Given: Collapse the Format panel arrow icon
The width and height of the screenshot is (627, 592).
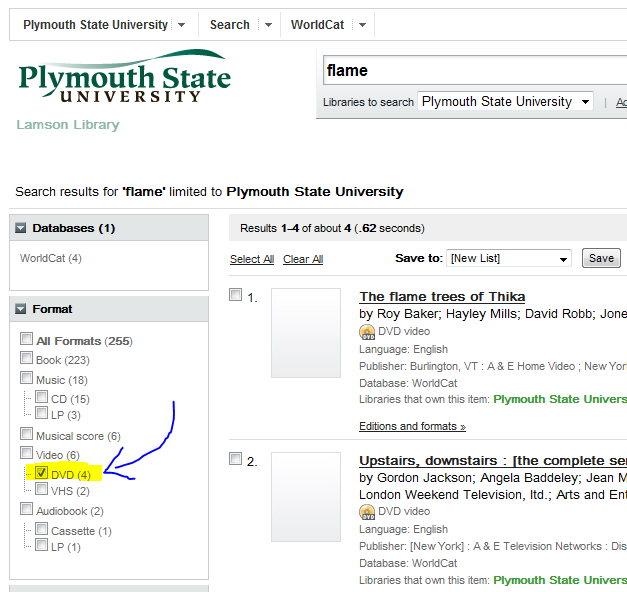Looking at the screenshot, I should 20,309.
